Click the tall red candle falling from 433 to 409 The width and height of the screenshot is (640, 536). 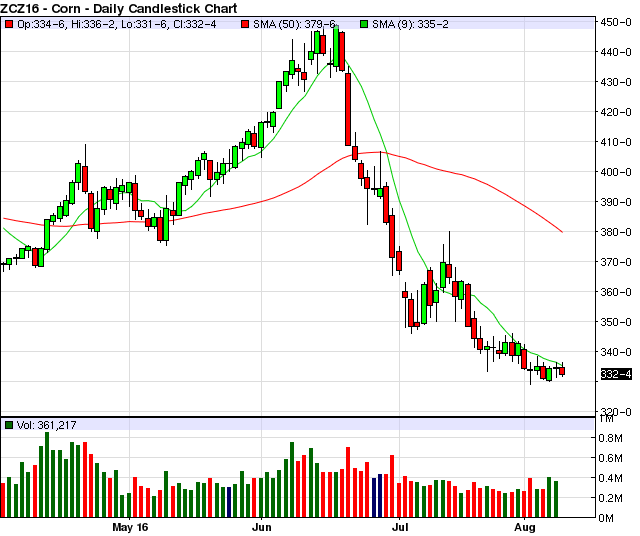[x=348, y=109]
